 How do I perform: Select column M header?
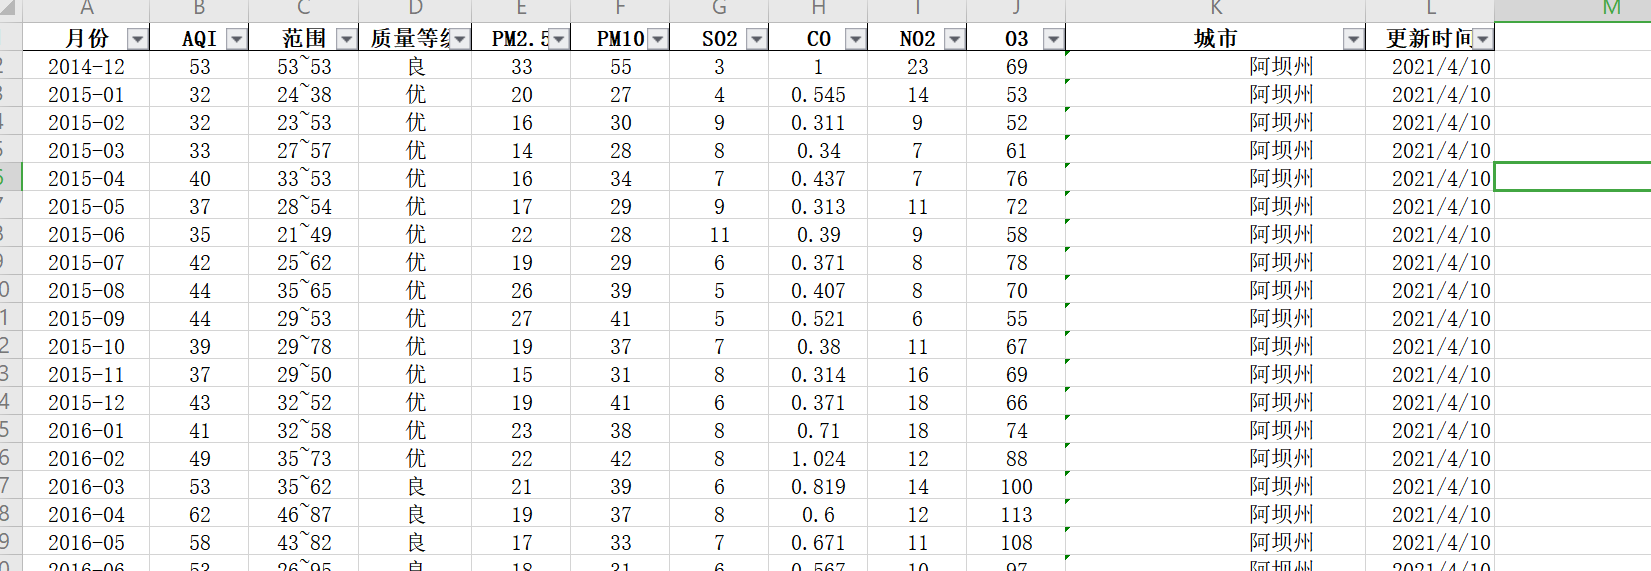coord(1573,10)
